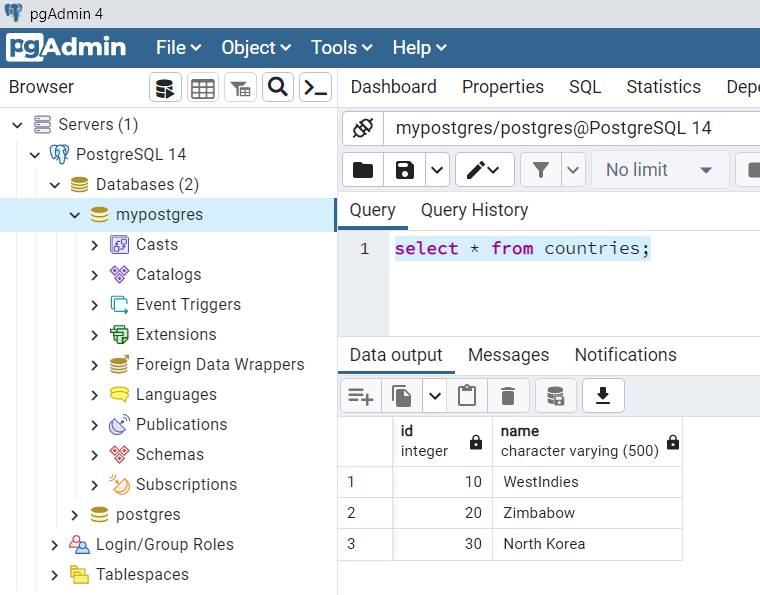760x595 pixels.
Task: Expand the Event Triggers node
Action: tap(95, 305)
